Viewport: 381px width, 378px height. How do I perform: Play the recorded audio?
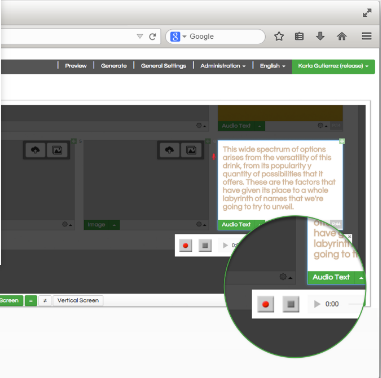[x=225, y=245]
